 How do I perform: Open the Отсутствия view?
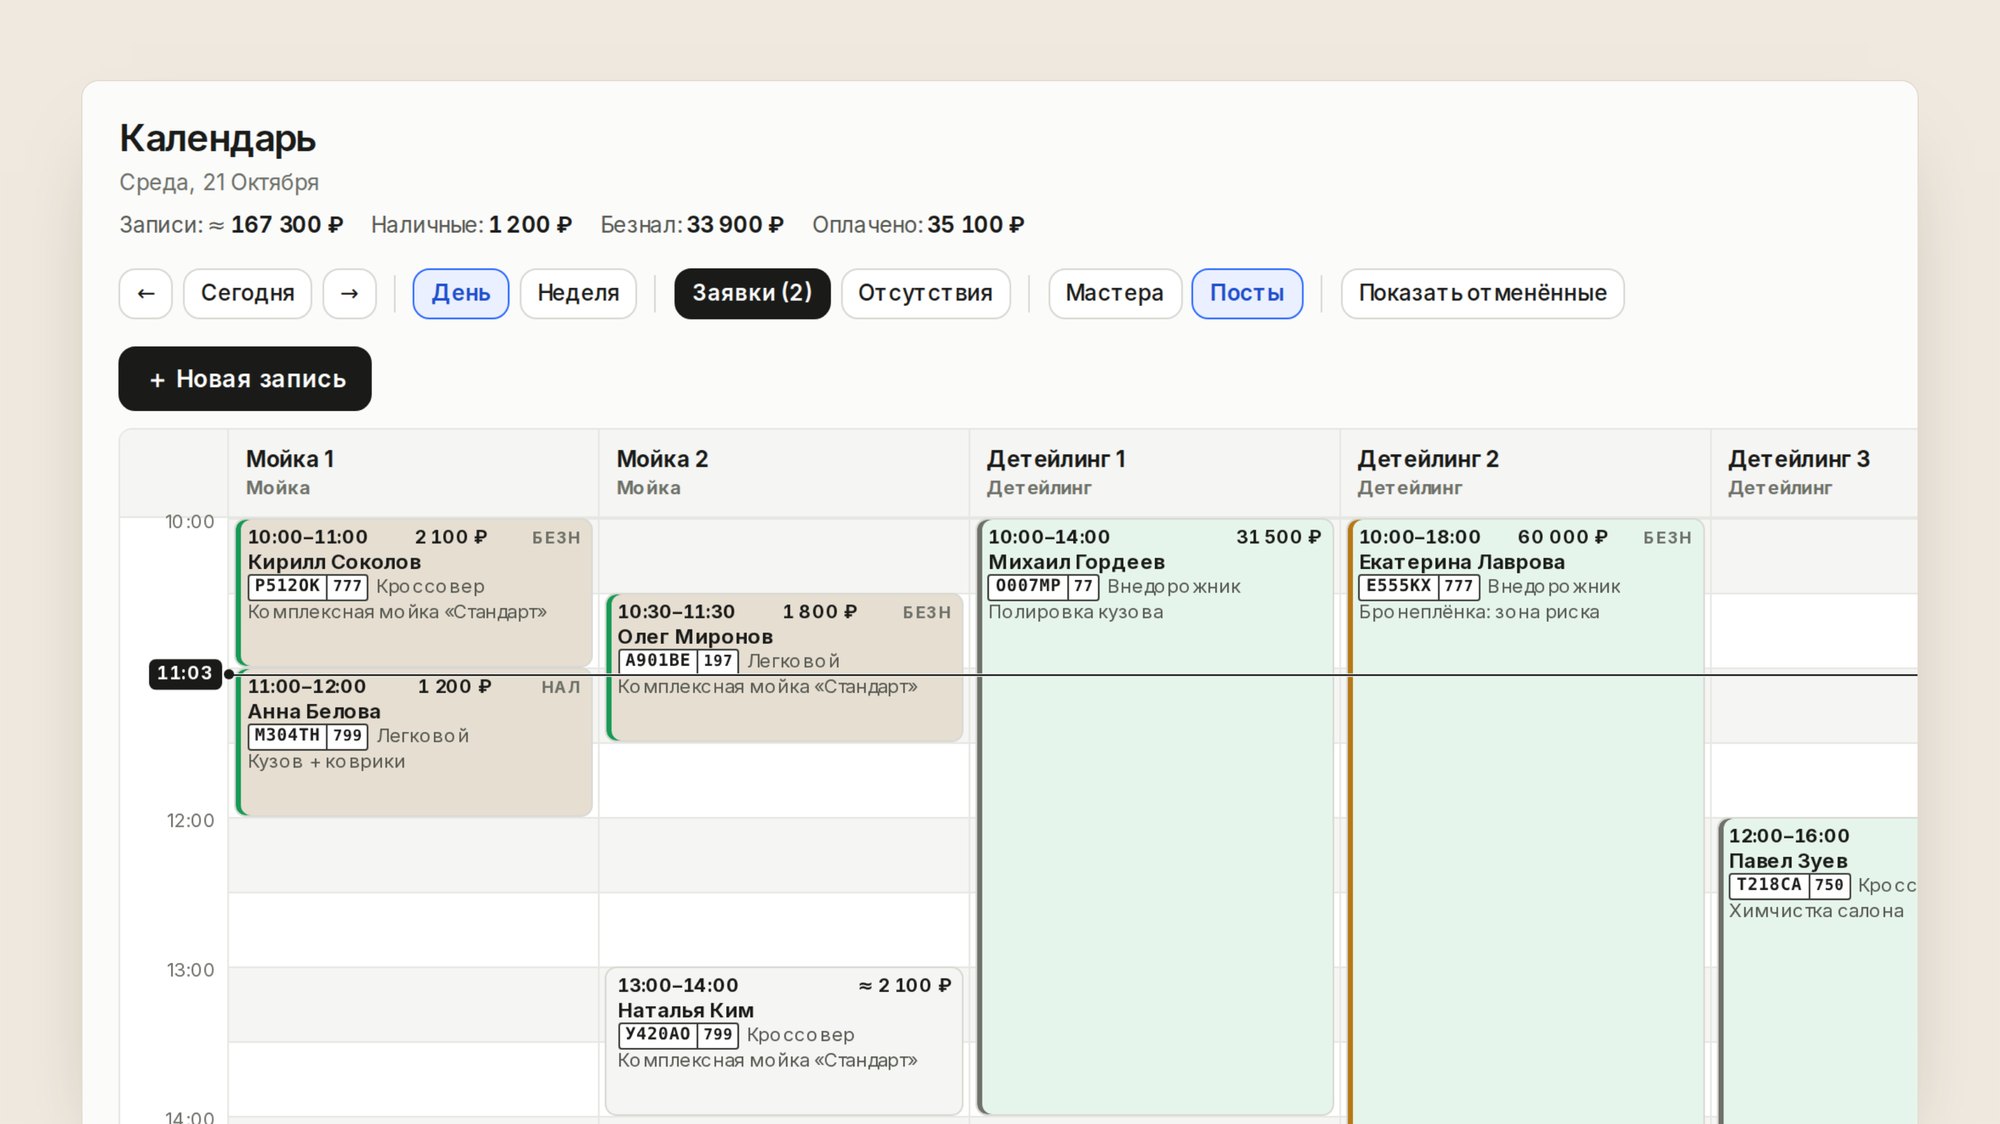(x=925, y=294)
